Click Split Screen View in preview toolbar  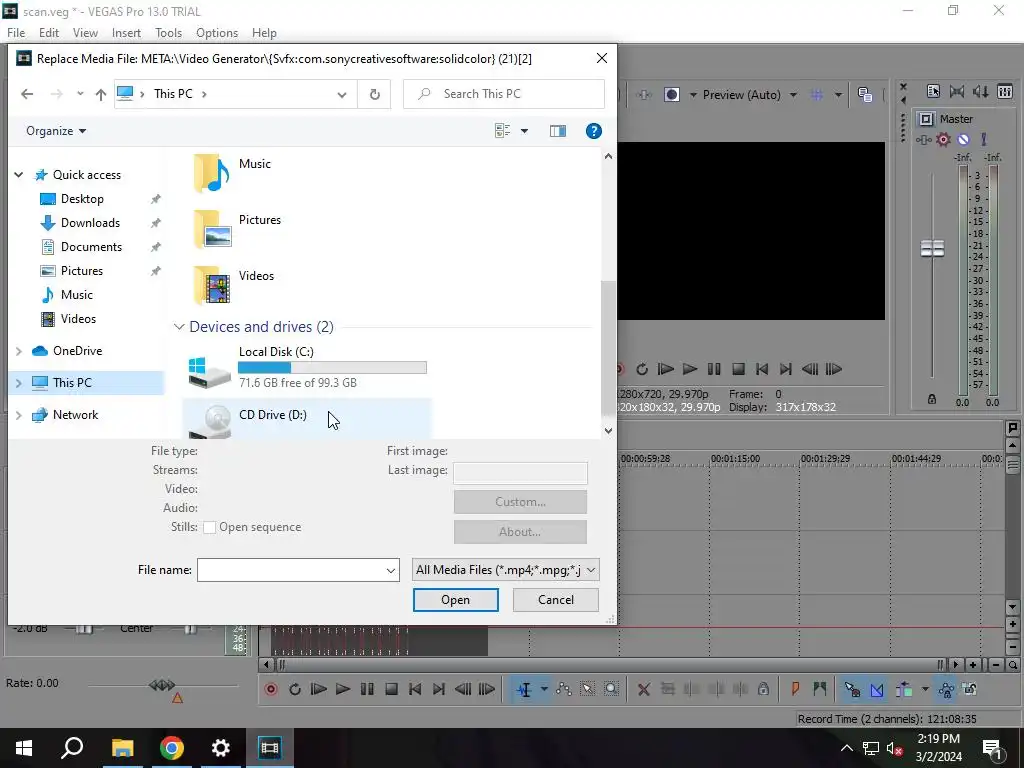671,95
